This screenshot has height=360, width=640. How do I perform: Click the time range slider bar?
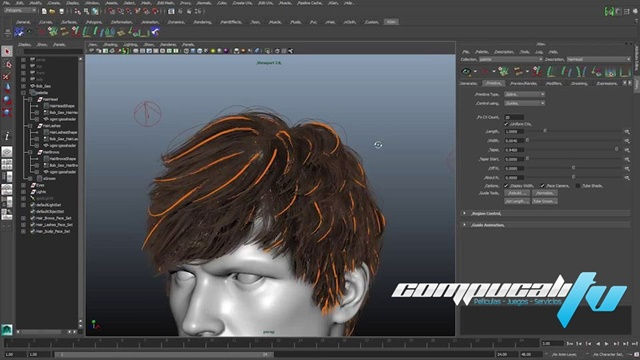click(164, 355)
